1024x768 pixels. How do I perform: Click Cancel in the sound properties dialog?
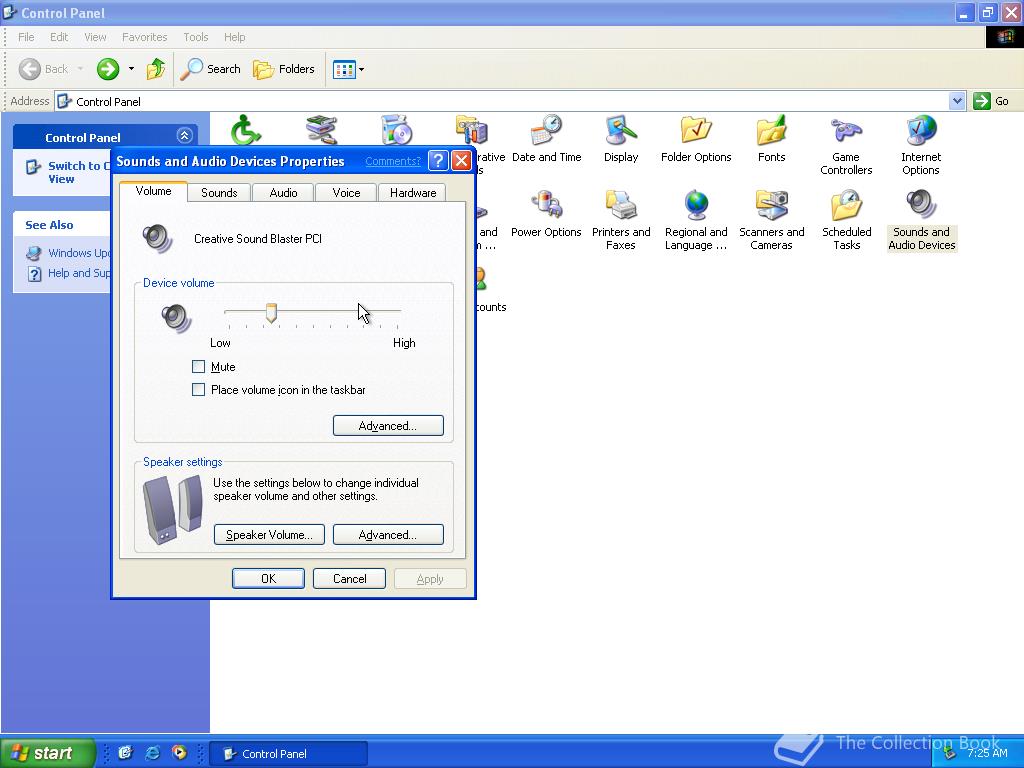[x=349, y=579]
